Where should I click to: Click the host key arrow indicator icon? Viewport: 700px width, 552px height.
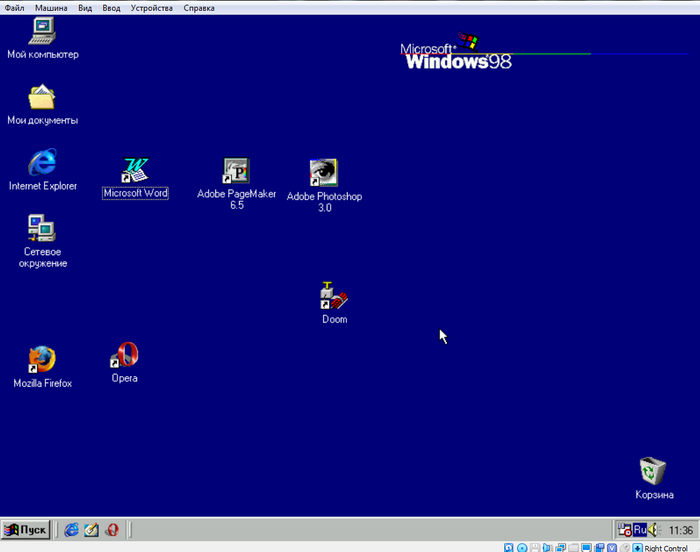coord(638,548)
